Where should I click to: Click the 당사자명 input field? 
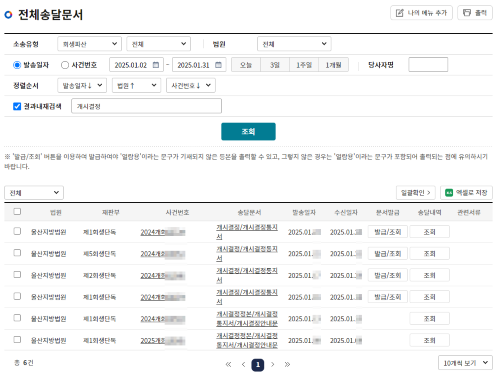click(428, 65)
